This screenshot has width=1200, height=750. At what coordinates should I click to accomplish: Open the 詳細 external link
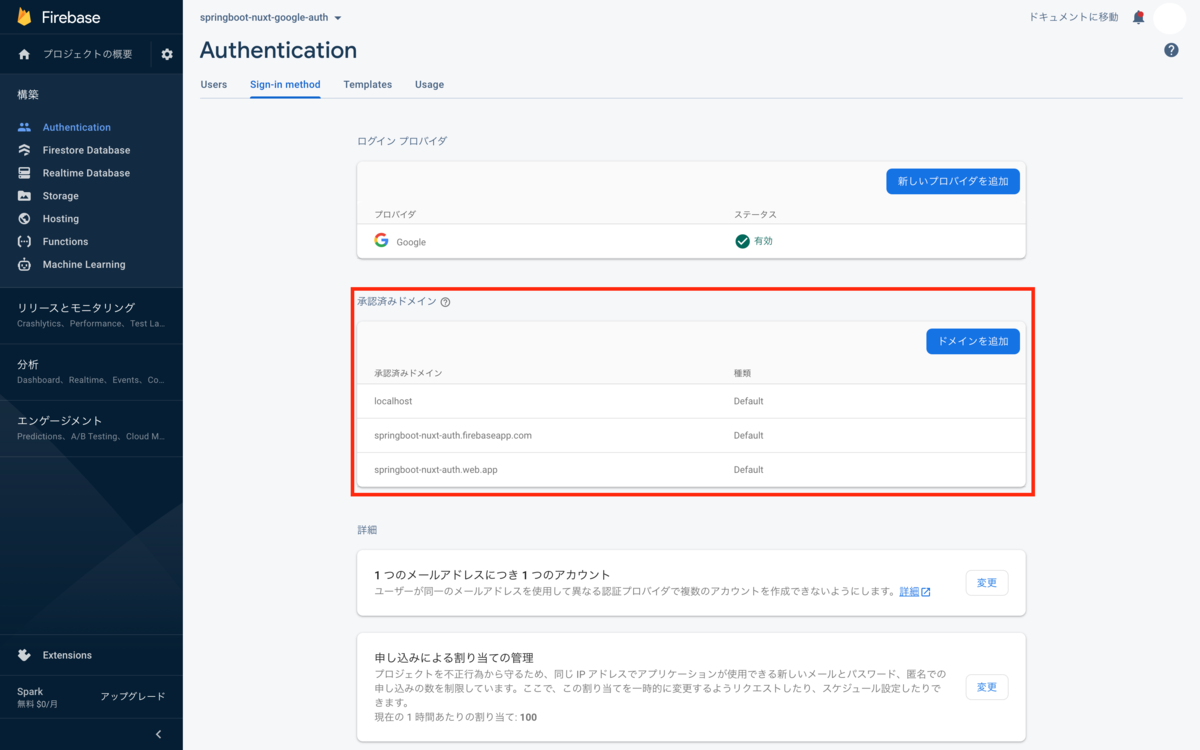(915, 592)
